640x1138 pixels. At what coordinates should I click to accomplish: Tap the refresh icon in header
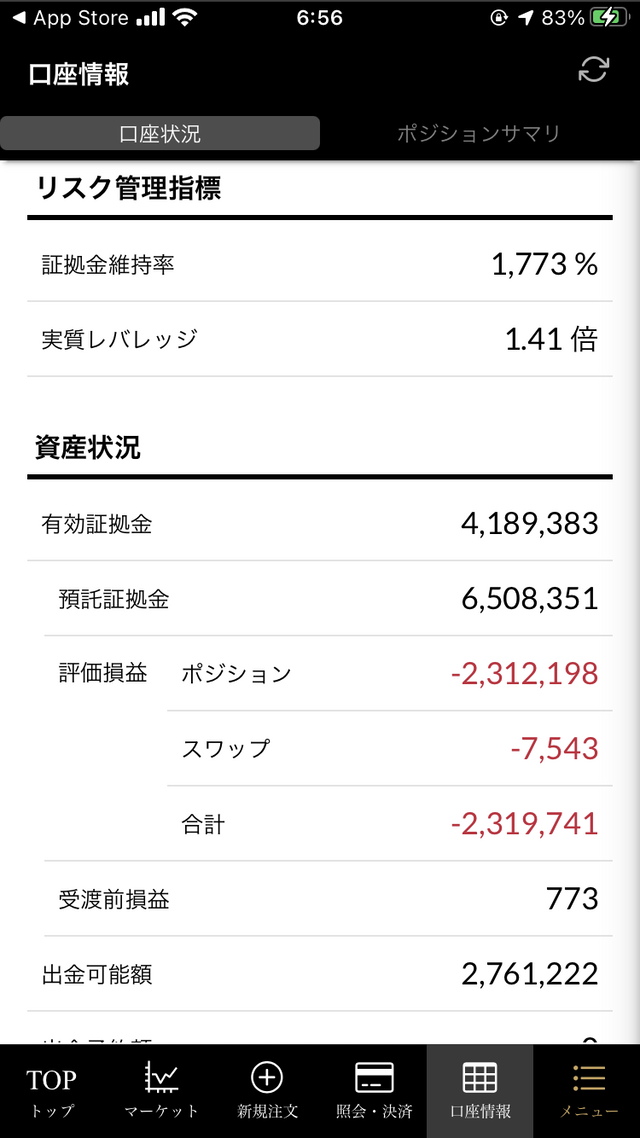[593, 70]
